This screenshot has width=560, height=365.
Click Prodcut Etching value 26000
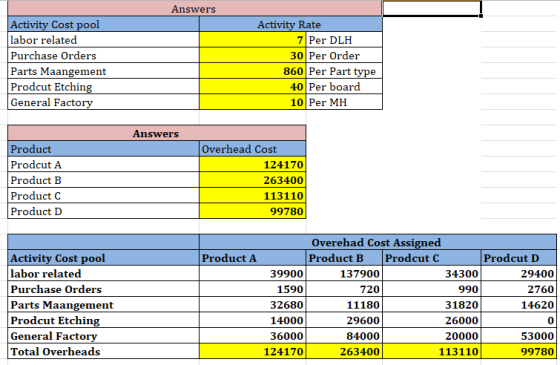click(x=431, y=320)
